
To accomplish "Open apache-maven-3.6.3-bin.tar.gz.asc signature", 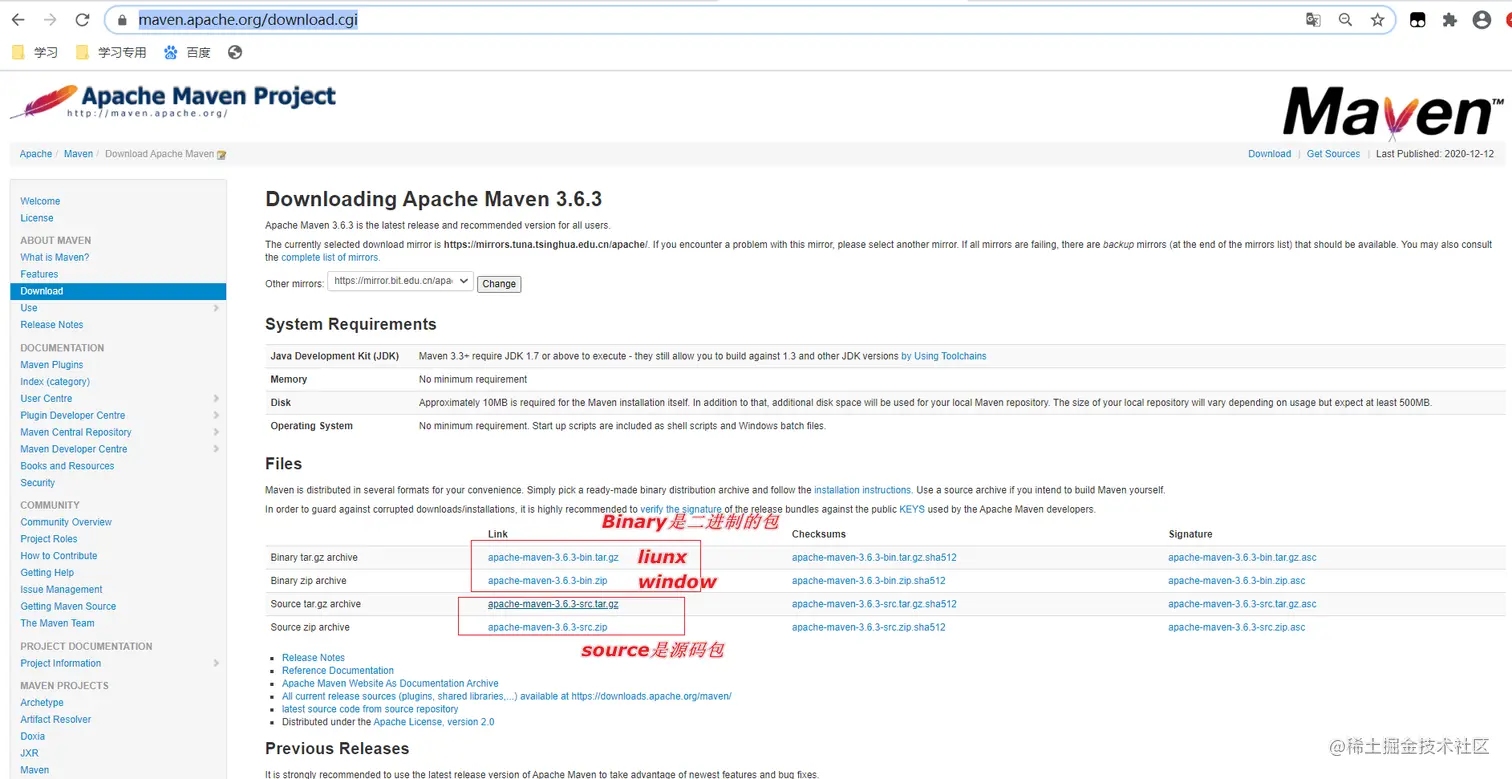I will pos(1242,557).
